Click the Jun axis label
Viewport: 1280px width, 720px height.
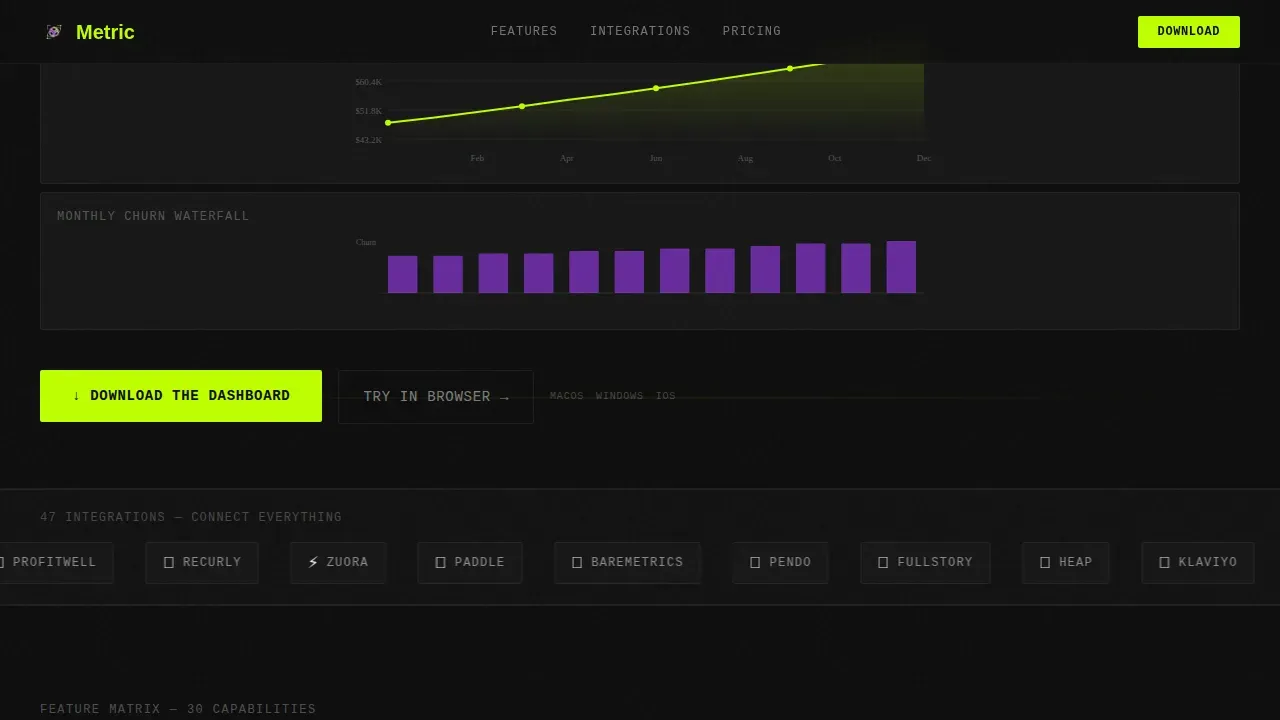(656, 158)
